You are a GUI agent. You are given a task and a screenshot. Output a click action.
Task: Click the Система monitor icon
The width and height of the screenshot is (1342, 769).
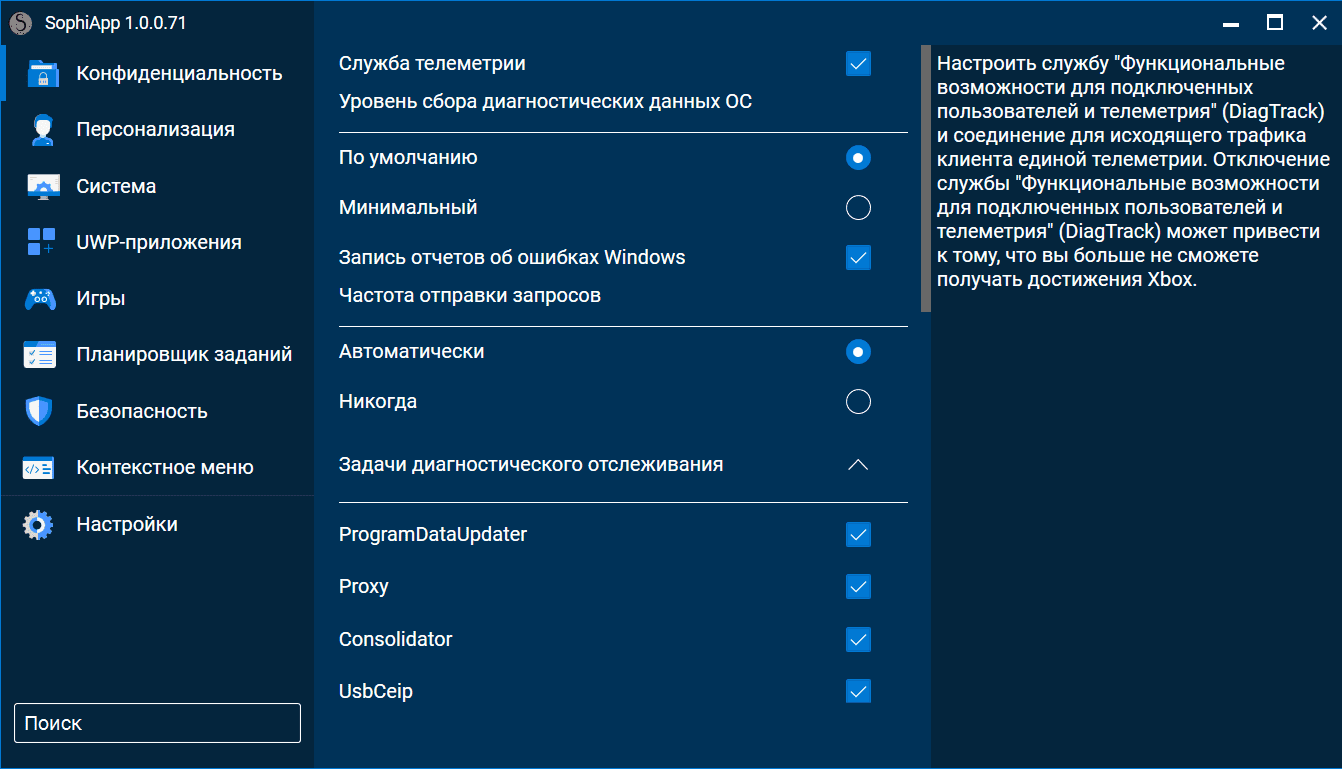41,187
